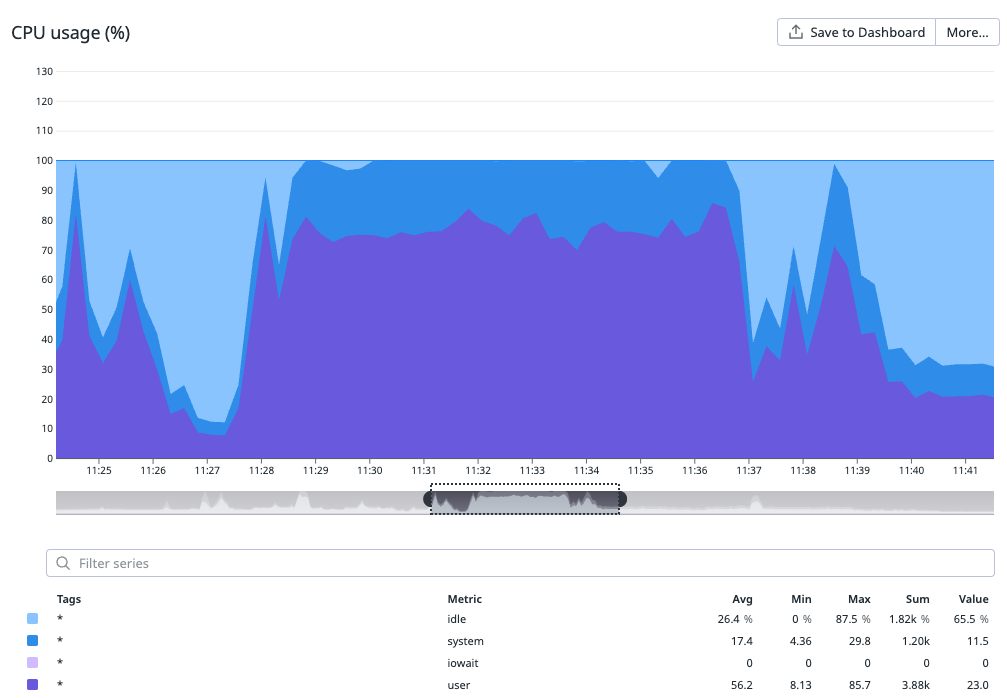
Task: Grab the right handle of the time range selector
Action: pyautogui.click(x=620, y=498)
